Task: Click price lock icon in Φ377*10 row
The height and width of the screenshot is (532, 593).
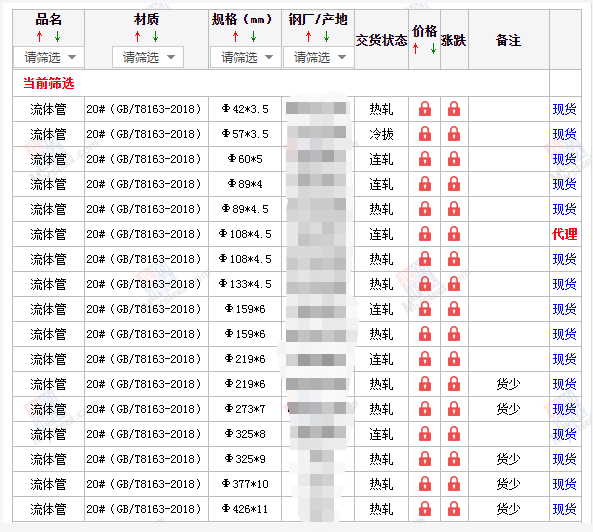Action: (x=425, y=484)
